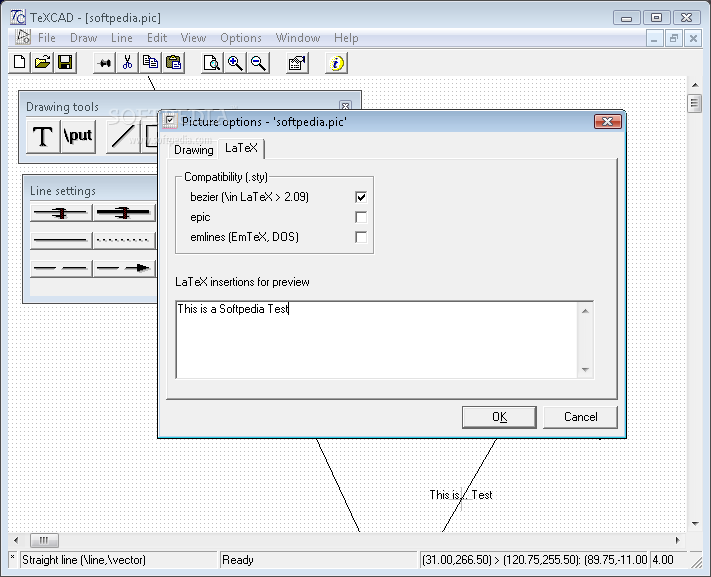Select the dashed line style
This screenshot has width=711, height=577.
(x=61, y=268)
